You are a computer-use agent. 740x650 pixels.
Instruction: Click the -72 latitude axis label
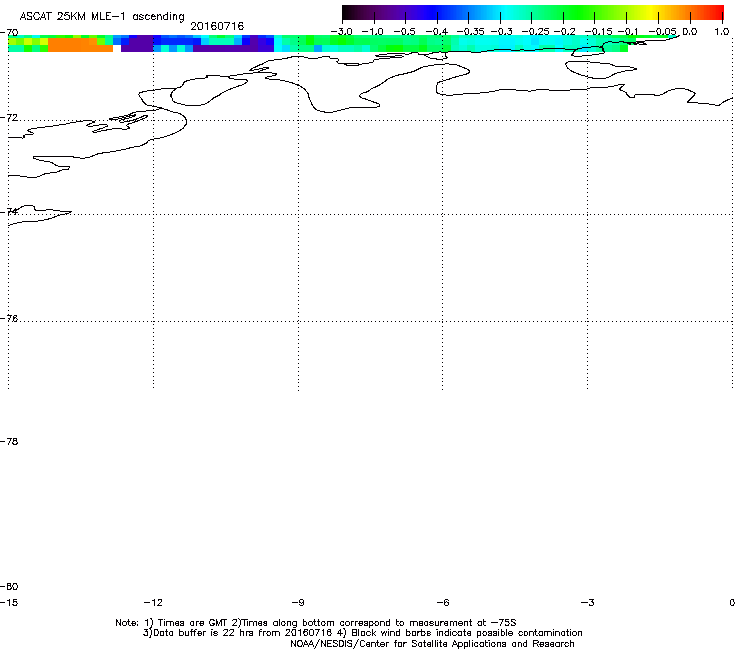tap(9, 118)
